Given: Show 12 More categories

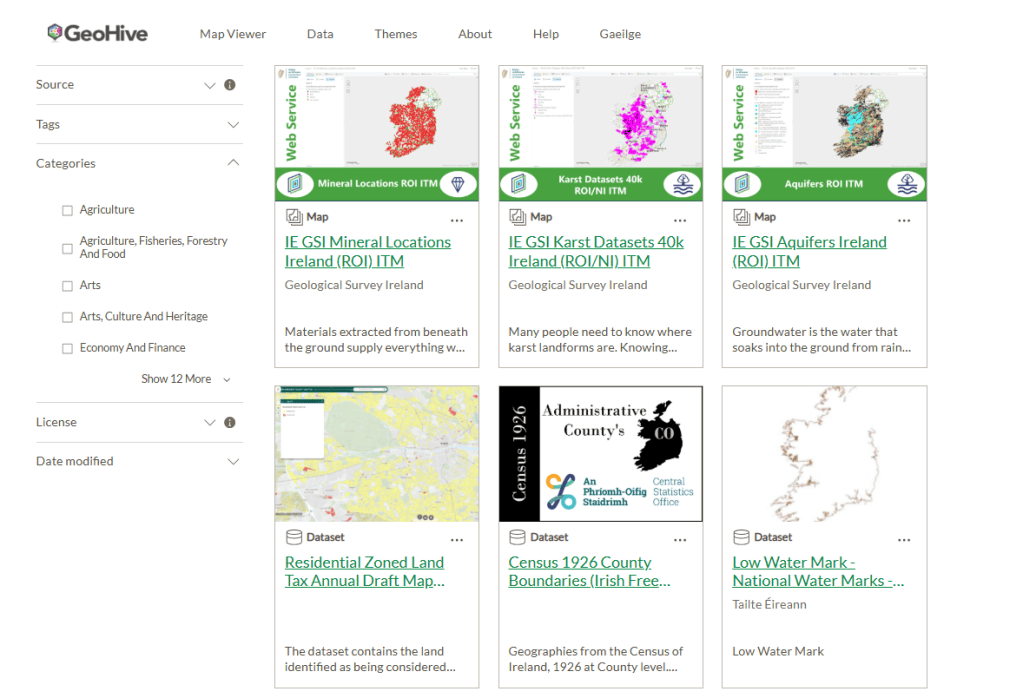Looking at the screenshot, I should coord(185,379).
